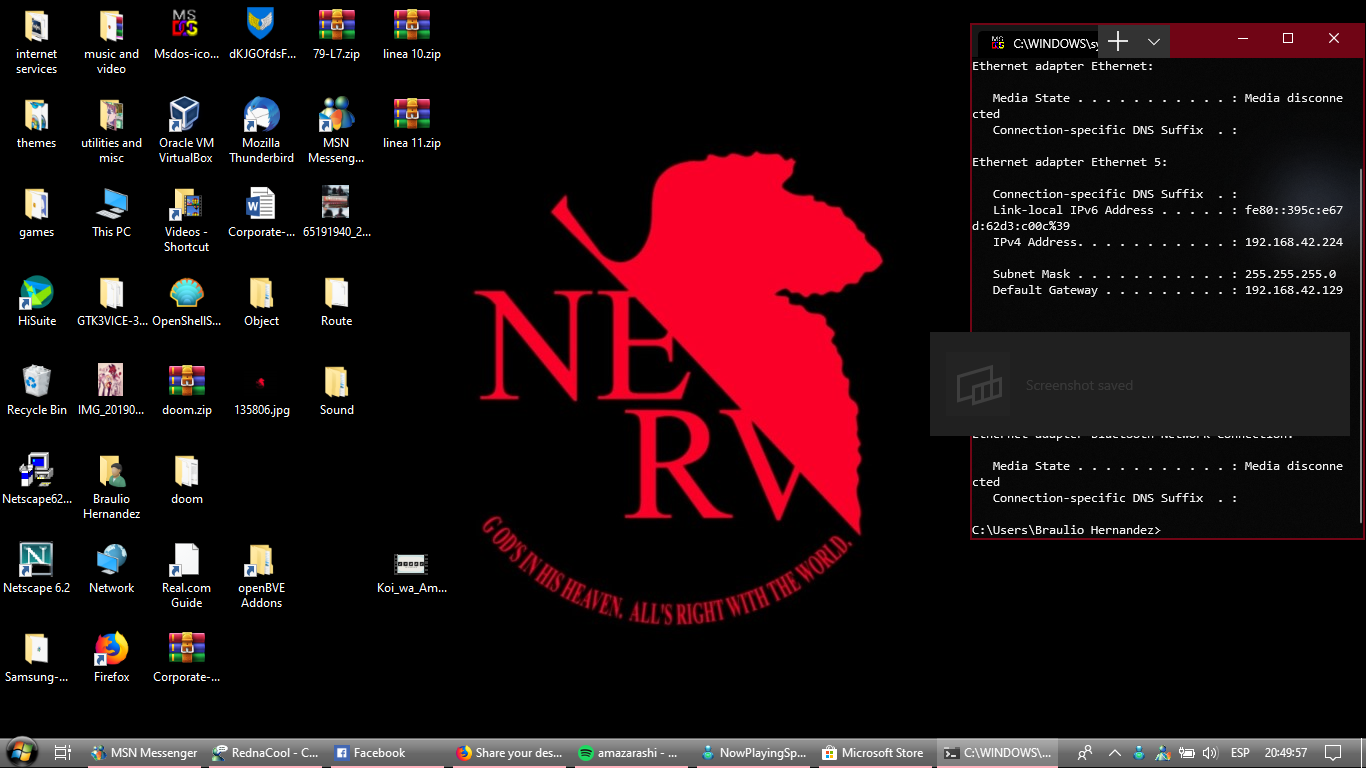The height and width of the screenshot is (768, 1366).
Task: Click the Default Gateway line in terminal
Action: pyautogui.click(x=1167, y=290)
